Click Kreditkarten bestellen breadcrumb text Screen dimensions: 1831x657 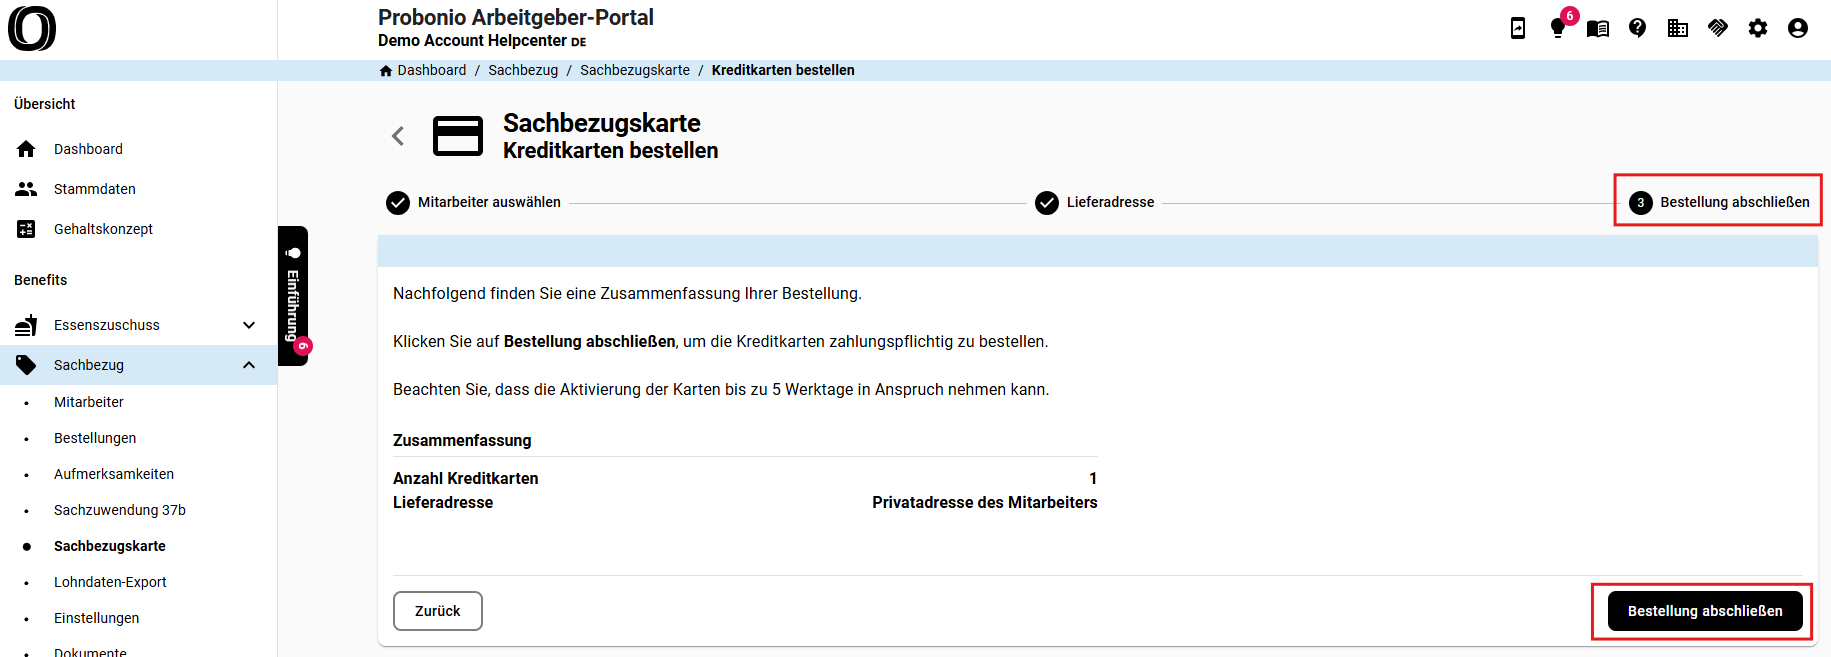[x=783, y=70]
